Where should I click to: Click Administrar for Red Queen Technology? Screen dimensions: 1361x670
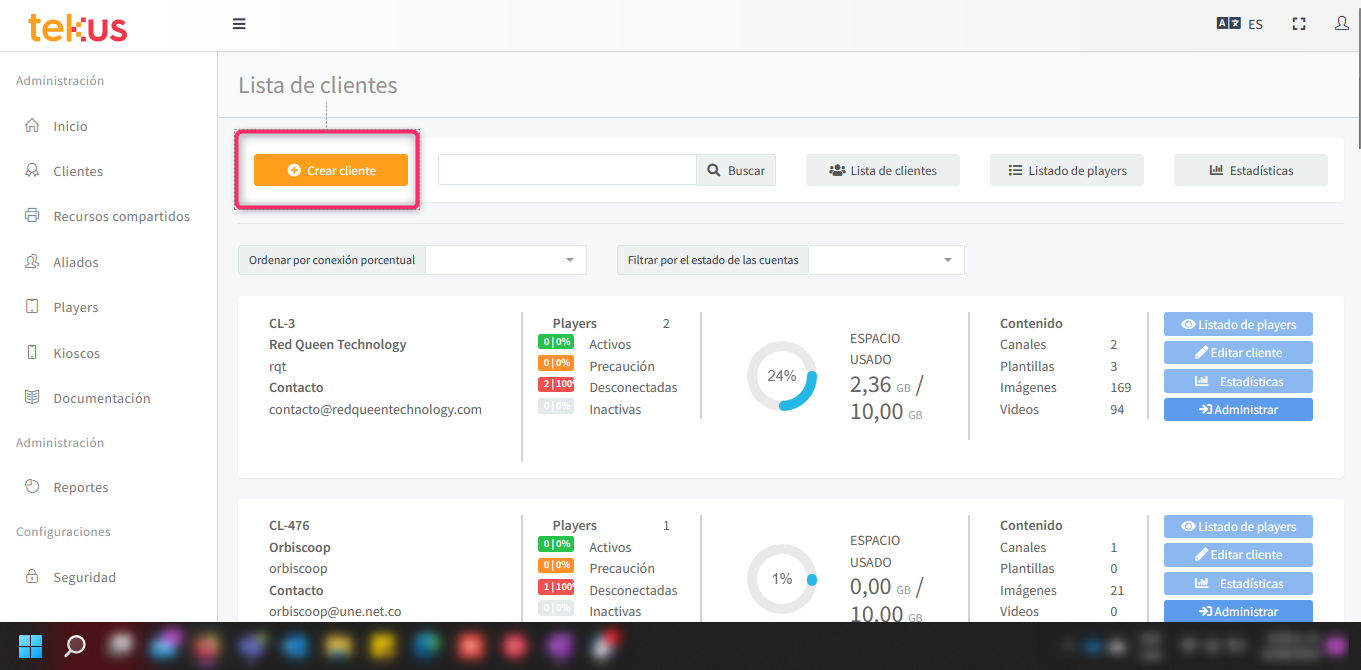(x=1238, y=409)
